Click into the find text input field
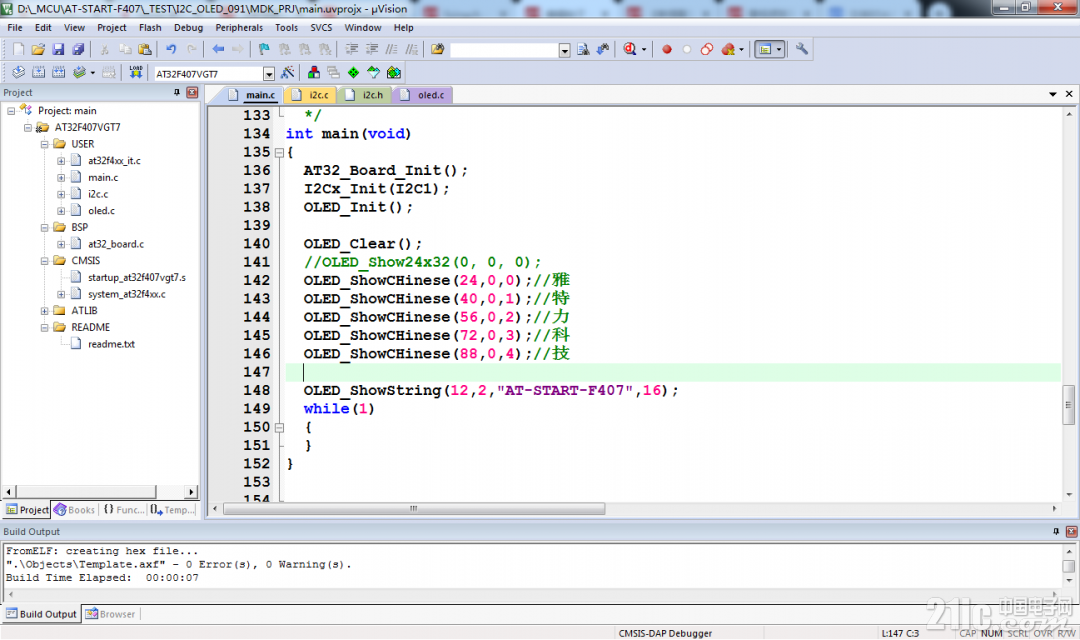Image resolution: width=1080 pixels, height=640 pixels. 504,50
